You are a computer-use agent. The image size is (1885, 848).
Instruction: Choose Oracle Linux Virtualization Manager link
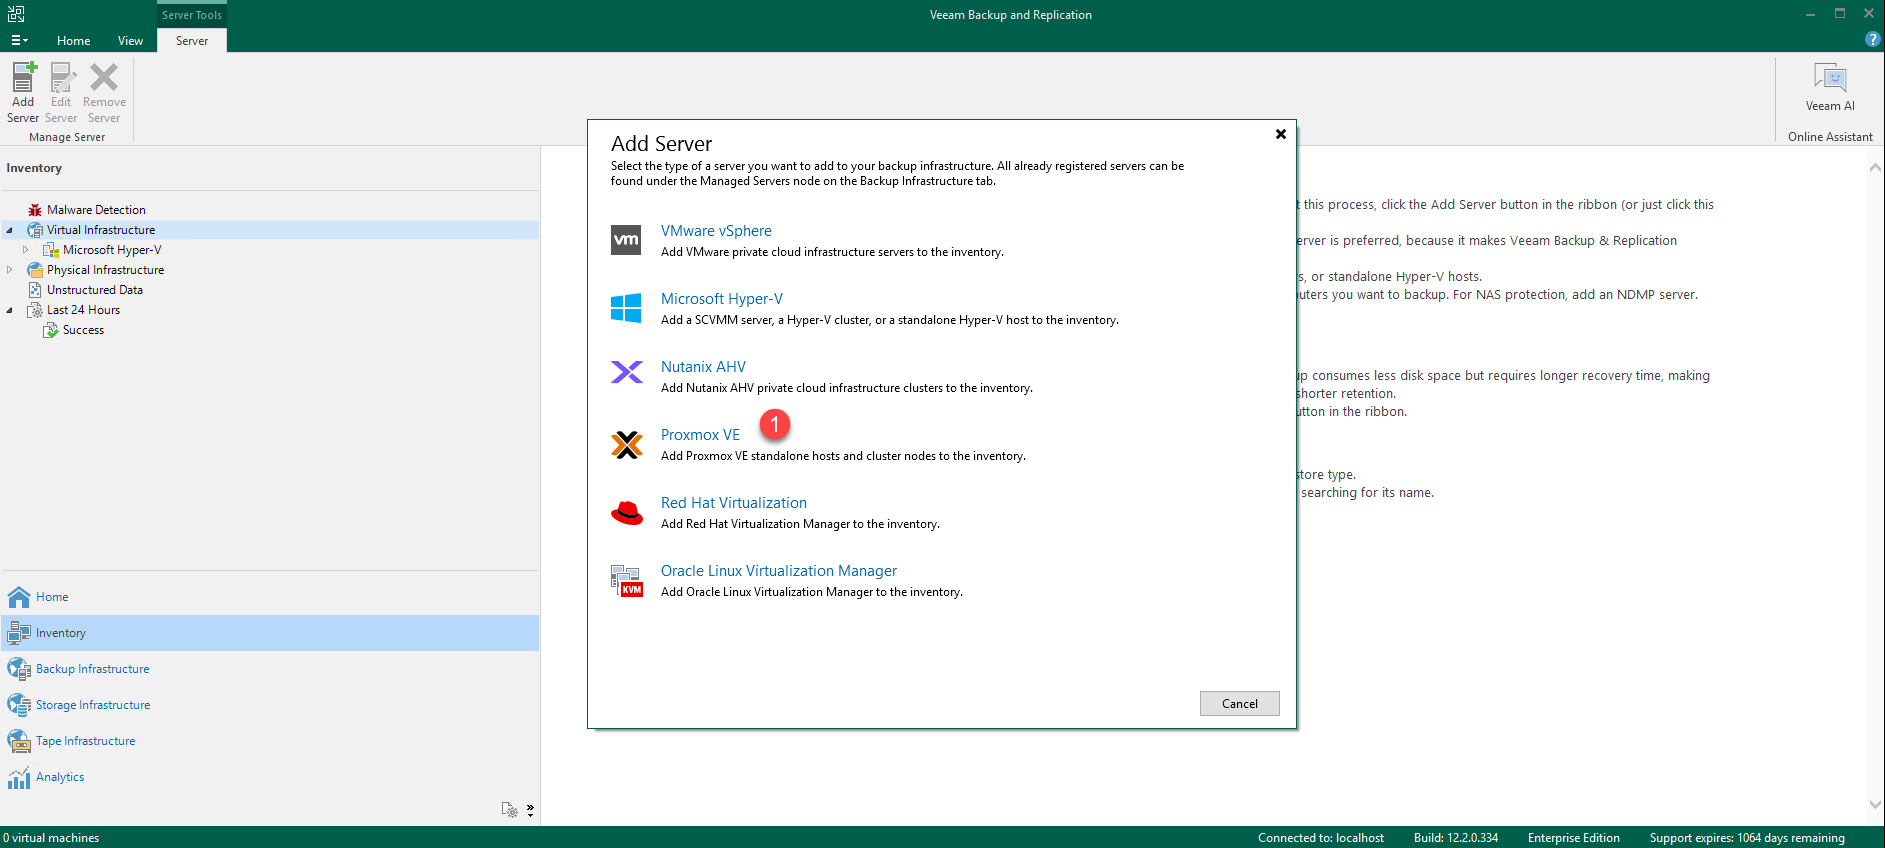tap(779, 571)
